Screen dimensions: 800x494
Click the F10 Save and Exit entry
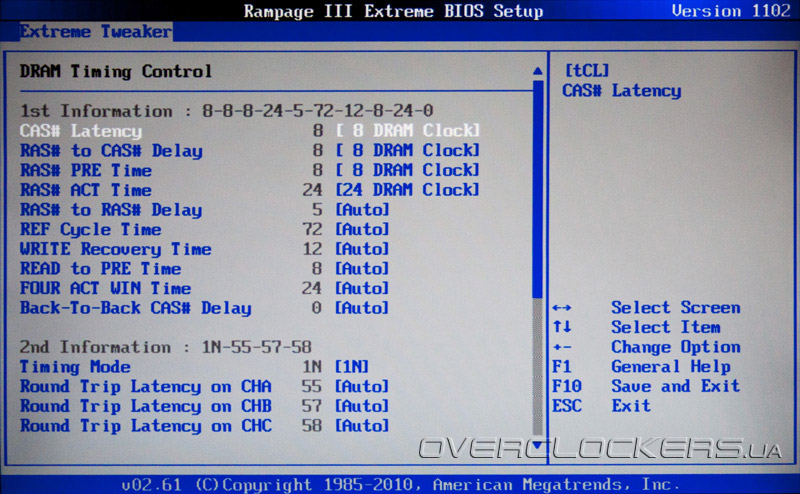tap(646, 386)
